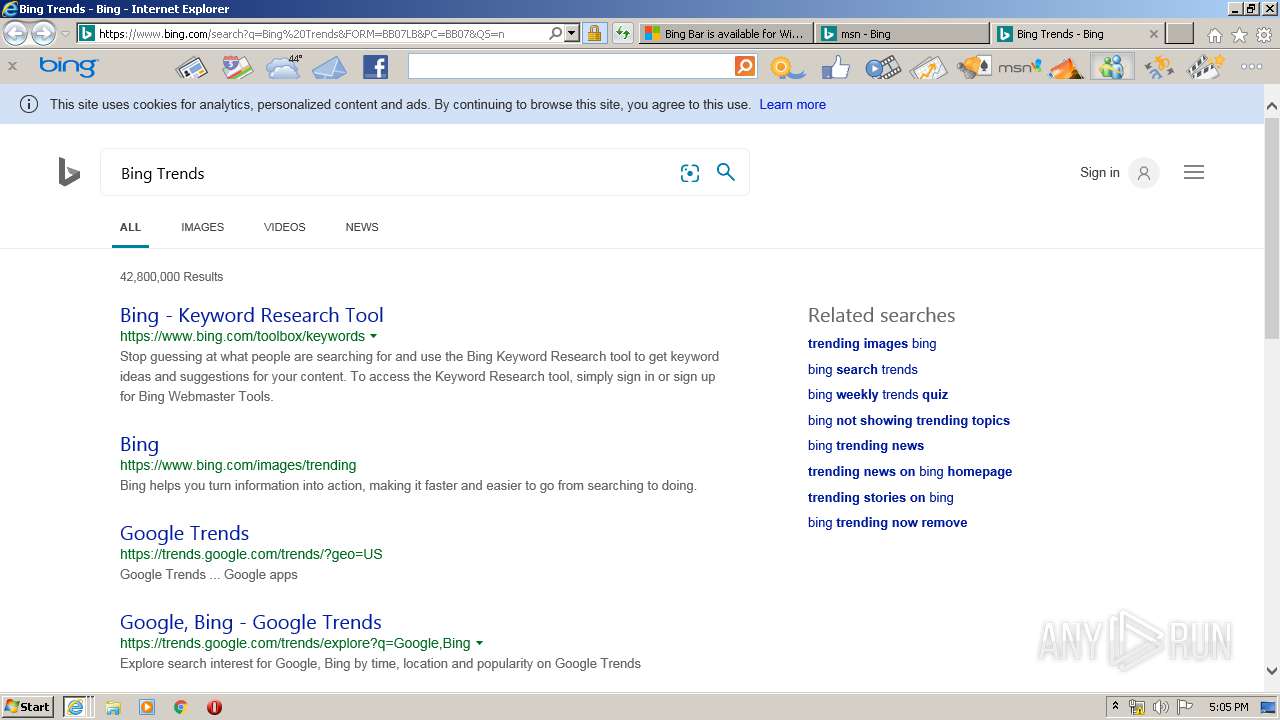Click the volume icon in system tray
Viewport: 1280px width, 720px height.
coord(1160,707)
